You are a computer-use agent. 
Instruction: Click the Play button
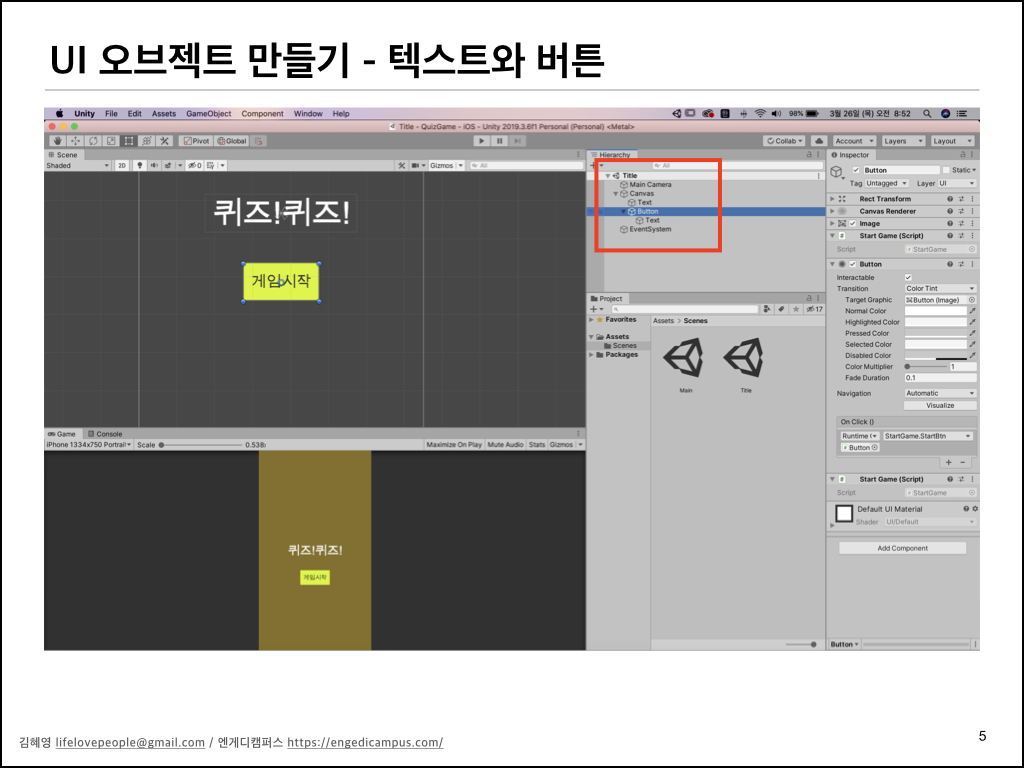coord(481,140)
